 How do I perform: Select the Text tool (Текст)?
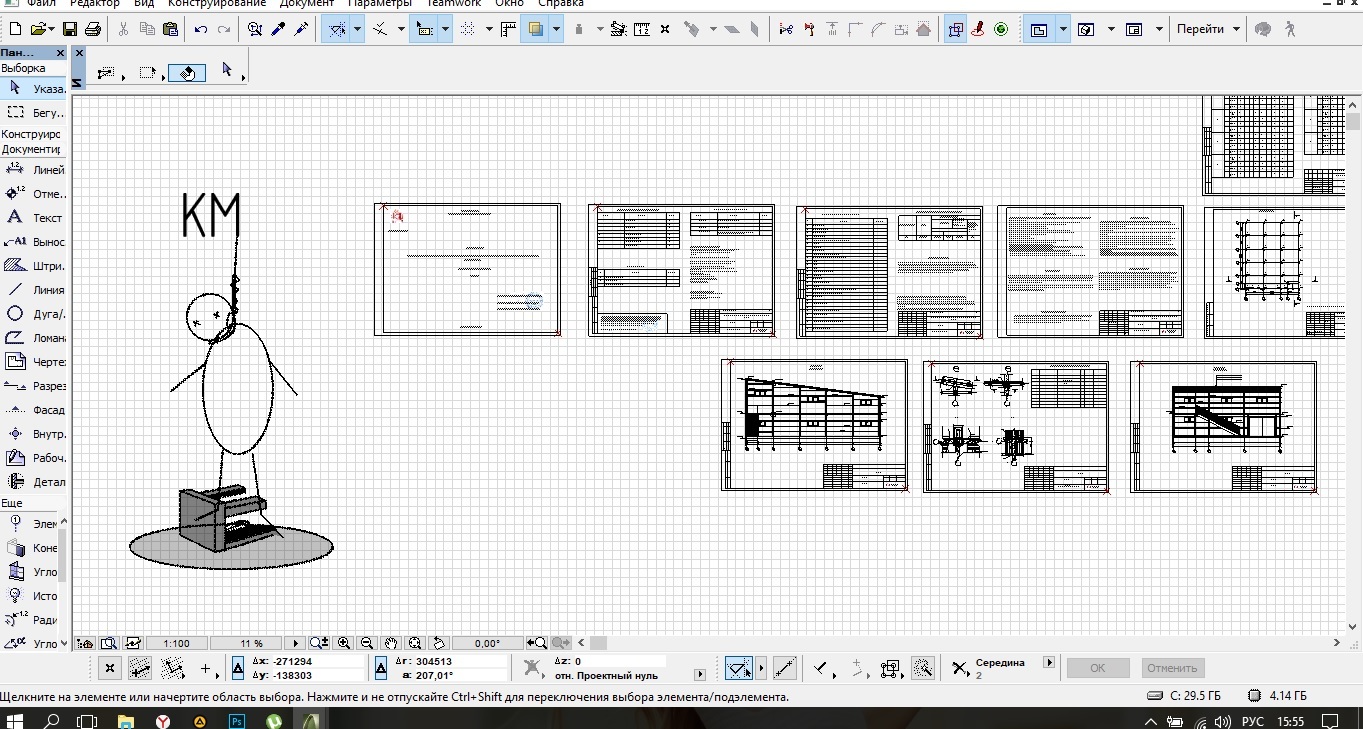click(x=33, y=218)
